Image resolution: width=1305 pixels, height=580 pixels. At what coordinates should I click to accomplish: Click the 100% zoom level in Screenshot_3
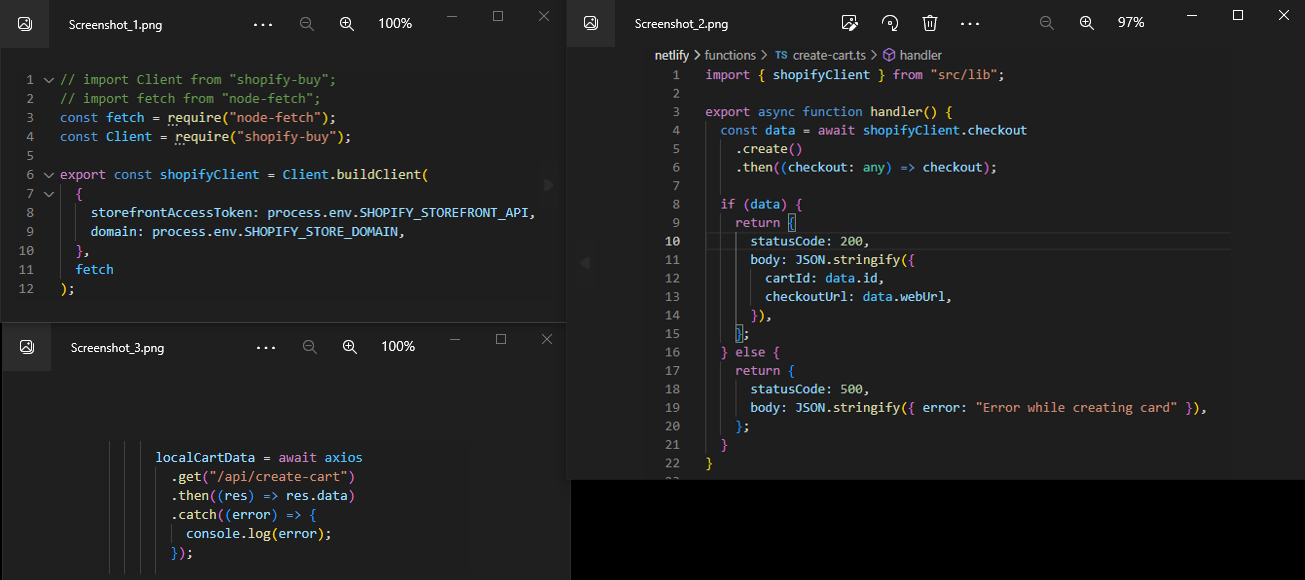398,347
